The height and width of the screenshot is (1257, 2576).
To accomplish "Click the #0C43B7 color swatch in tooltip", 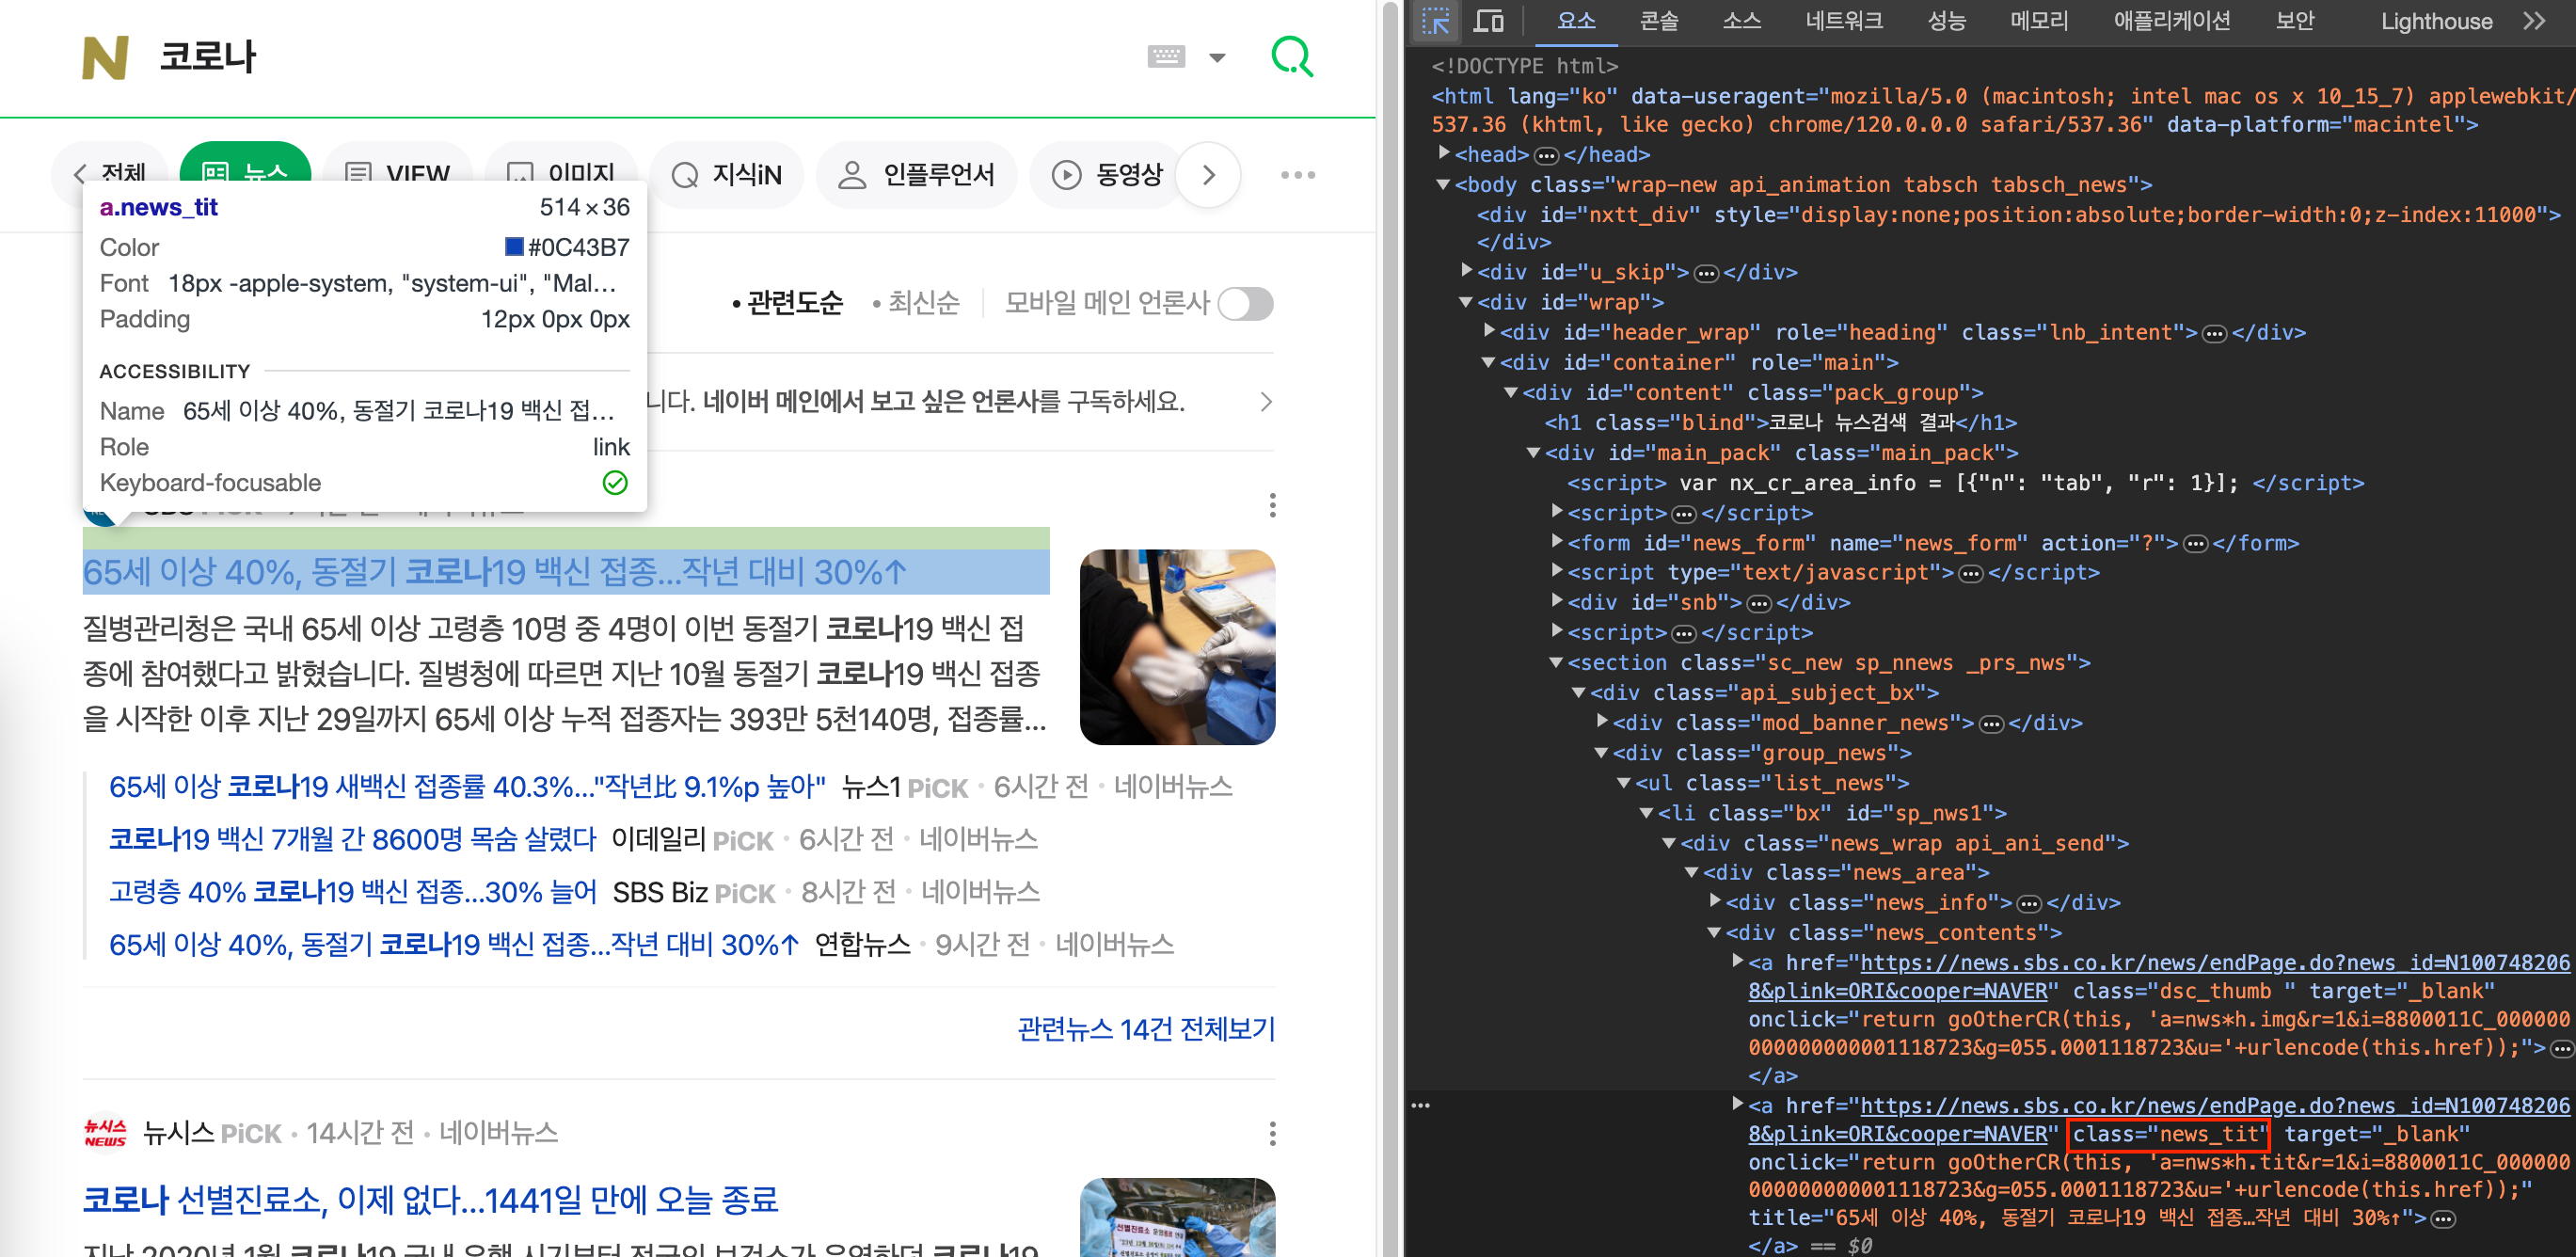I will [x=515, y=247].
